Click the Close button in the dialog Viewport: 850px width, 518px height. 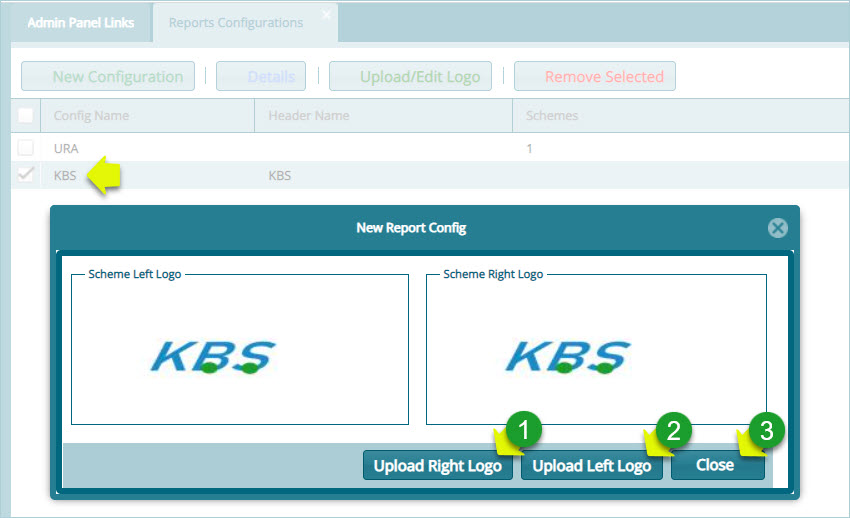tap(718, 465)
